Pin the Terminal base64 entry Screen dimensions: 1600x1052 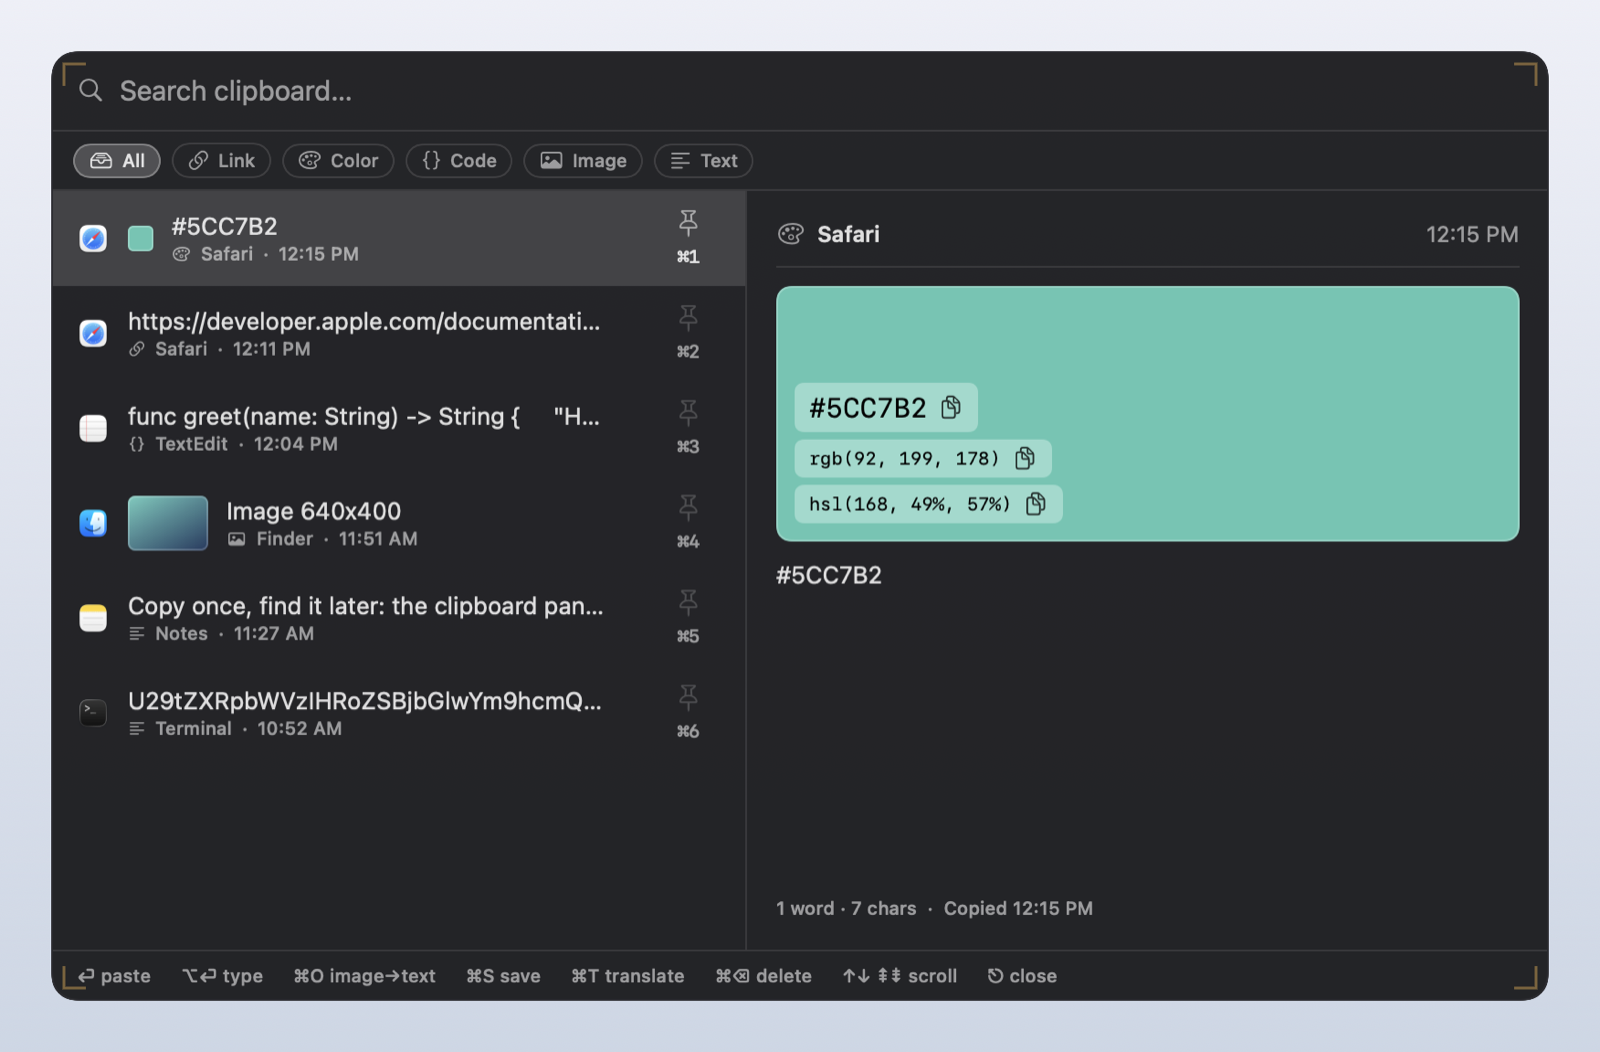(x=688, y=698)
